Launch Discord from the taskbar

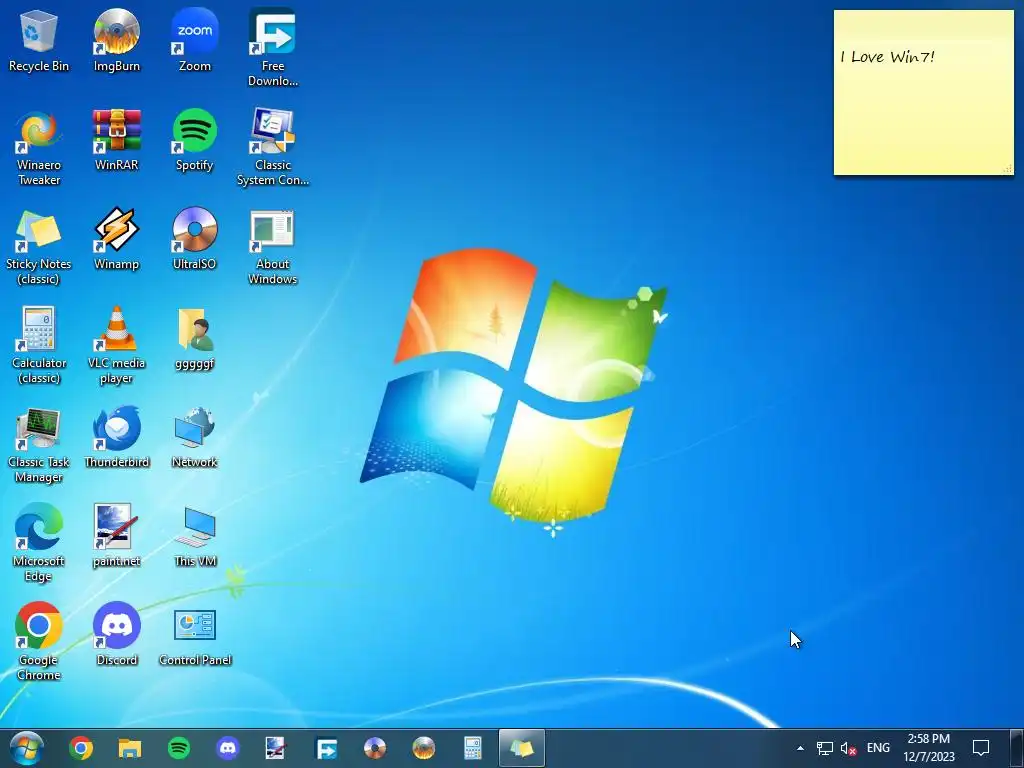click(x=228, y=748)
